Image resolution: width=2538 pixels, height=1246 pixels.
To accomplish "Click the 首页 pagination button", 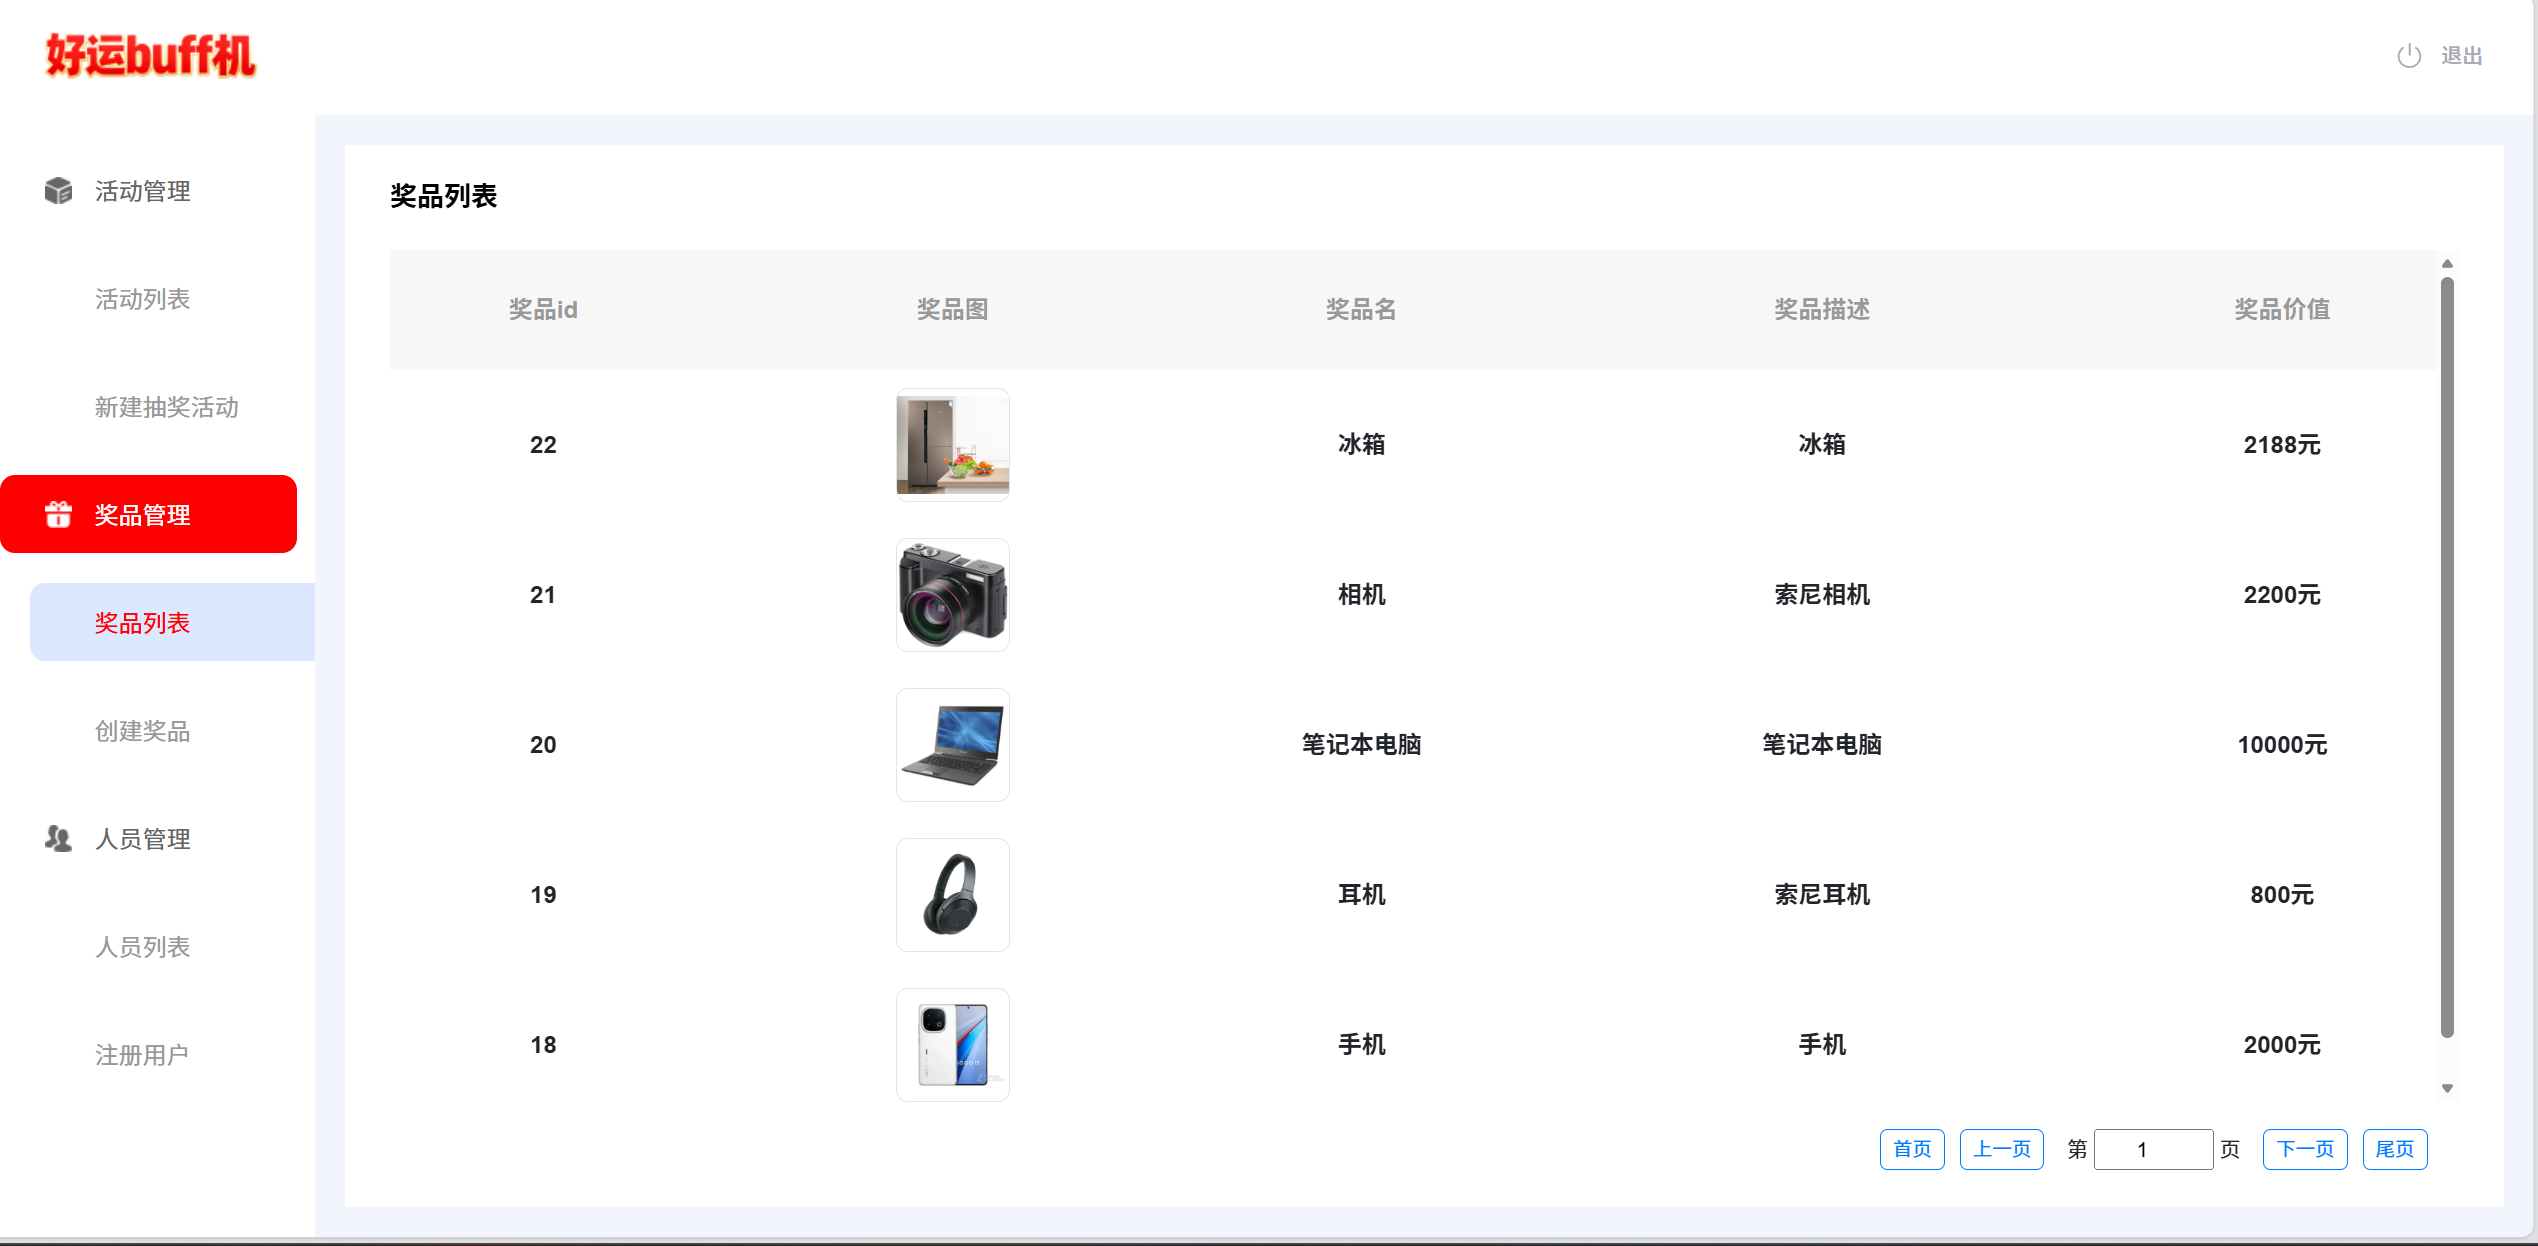I will pyautogui.click(x=1911, y=1149).
